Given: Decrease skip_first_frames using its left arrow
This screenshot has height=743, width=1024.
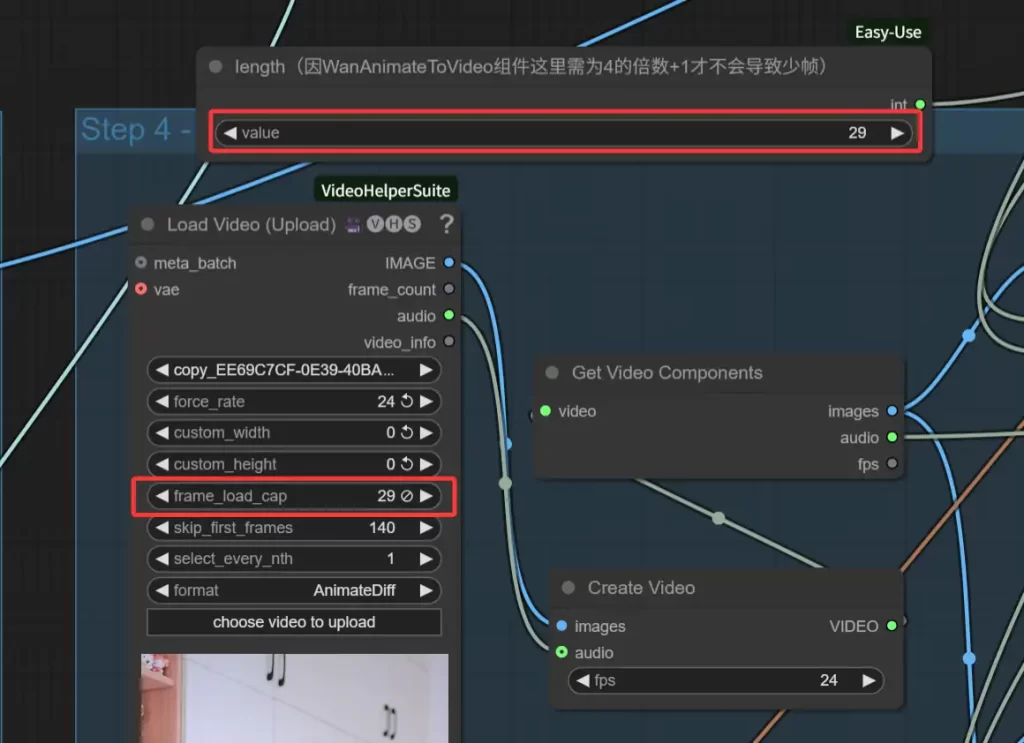Looking at the screenshot, I should pos(160,527).
